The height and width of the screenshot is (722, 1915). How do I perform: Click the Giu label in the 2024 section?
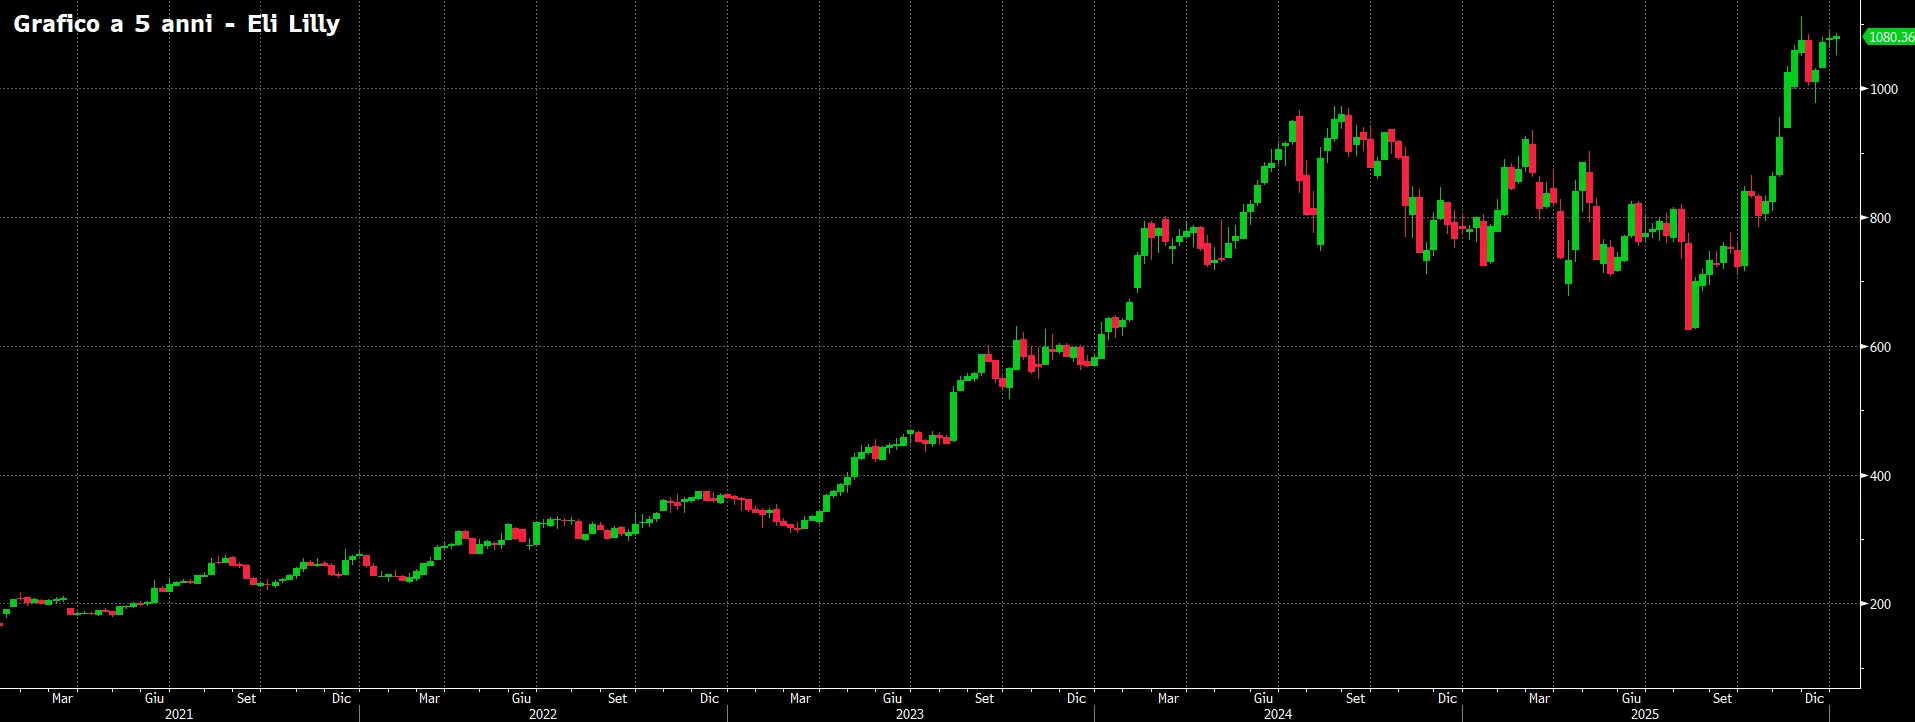click(1263, 698)
